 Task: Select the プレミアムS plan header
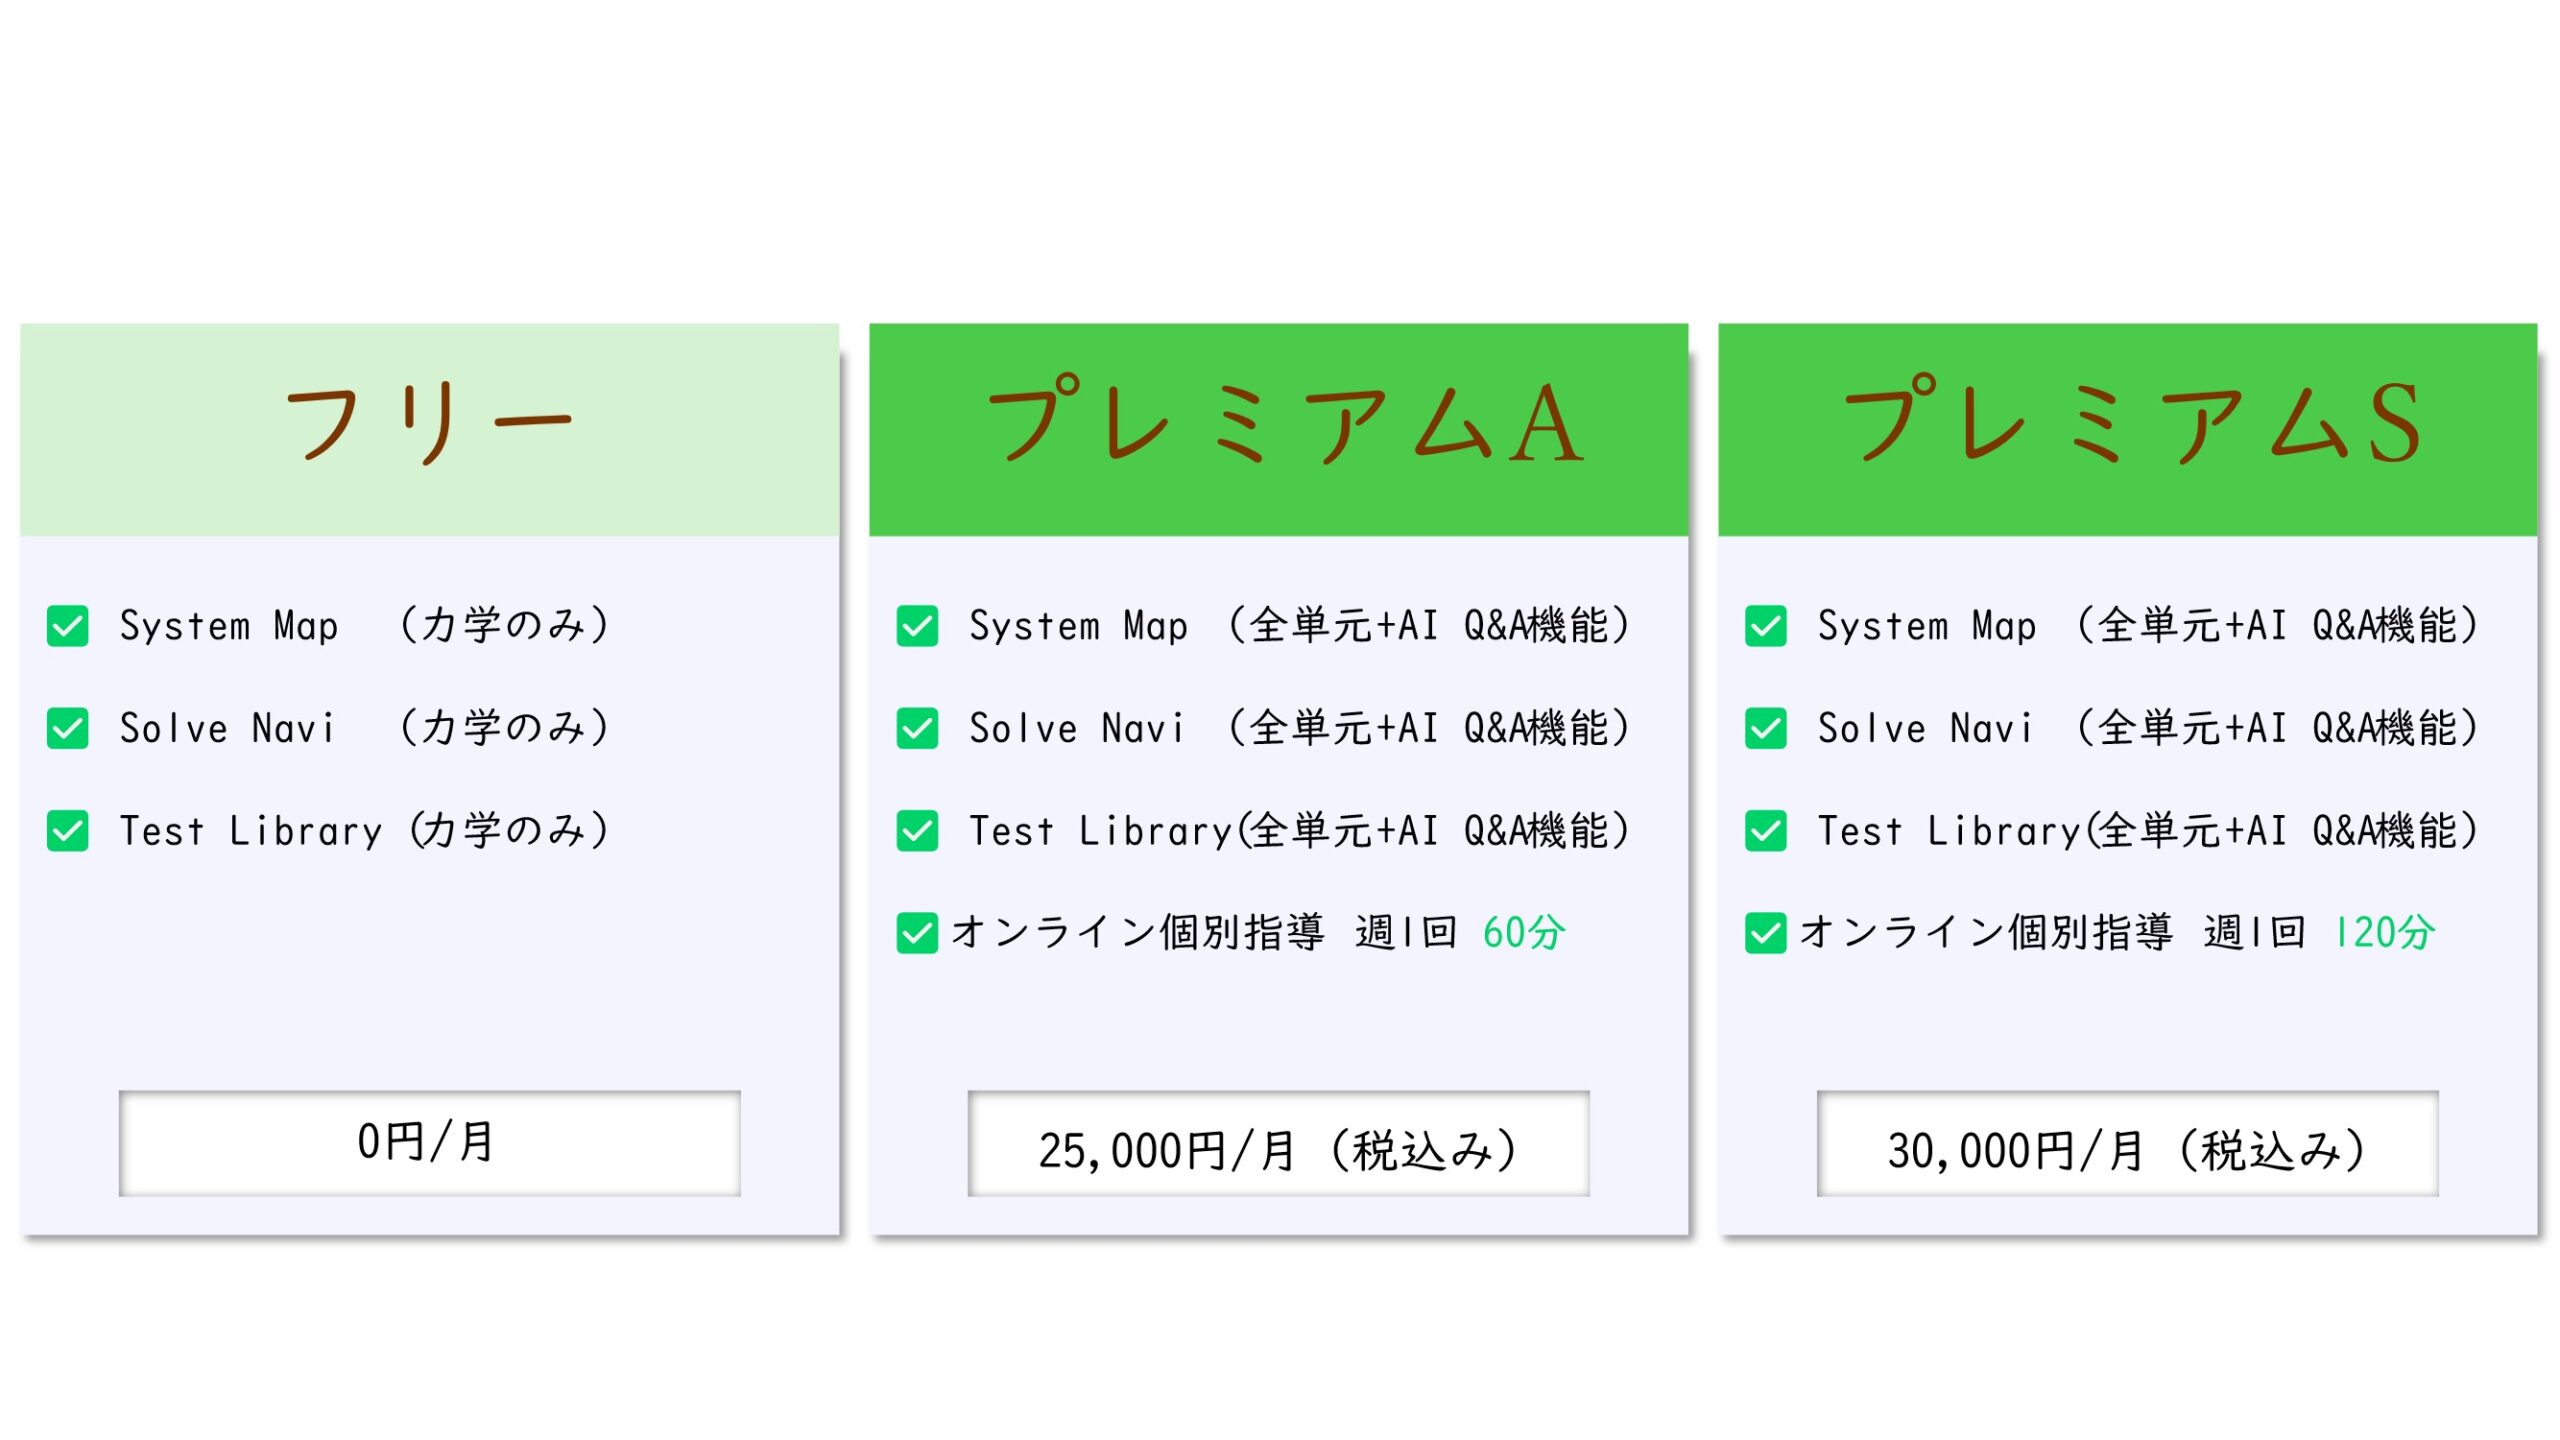(2127, 428)
